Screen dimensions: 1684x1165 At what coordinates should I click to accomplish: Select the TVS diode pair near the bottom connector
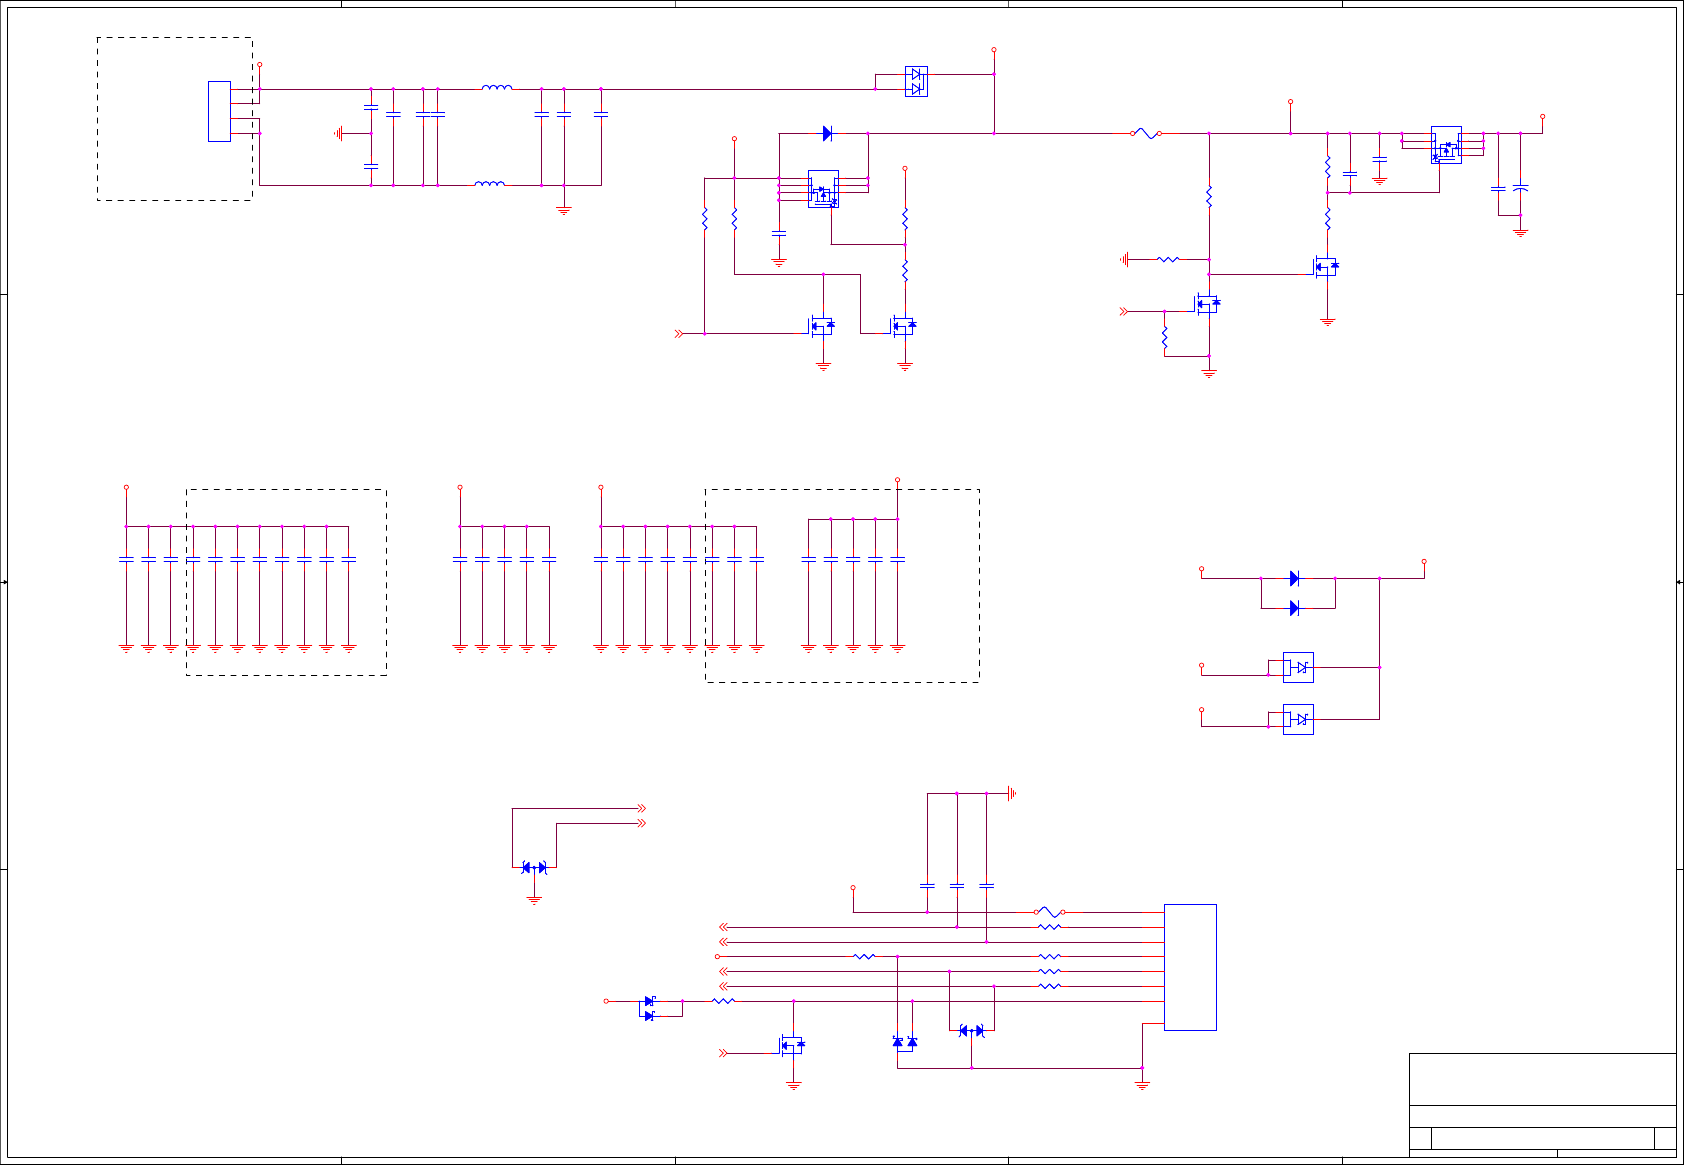tap(971, 1030)
